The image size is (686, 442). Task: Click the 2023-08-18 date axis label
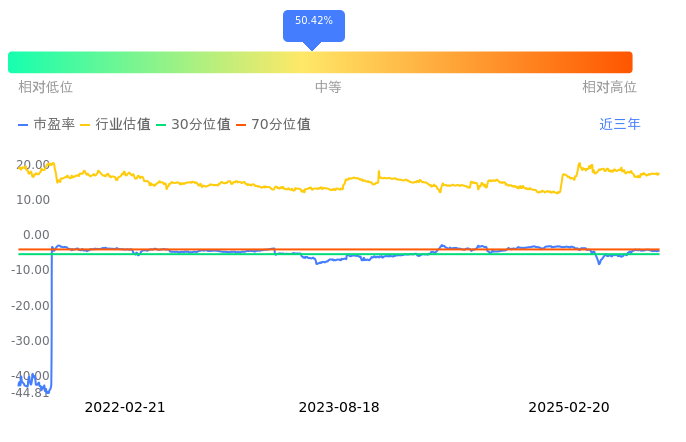click(339, 407)
